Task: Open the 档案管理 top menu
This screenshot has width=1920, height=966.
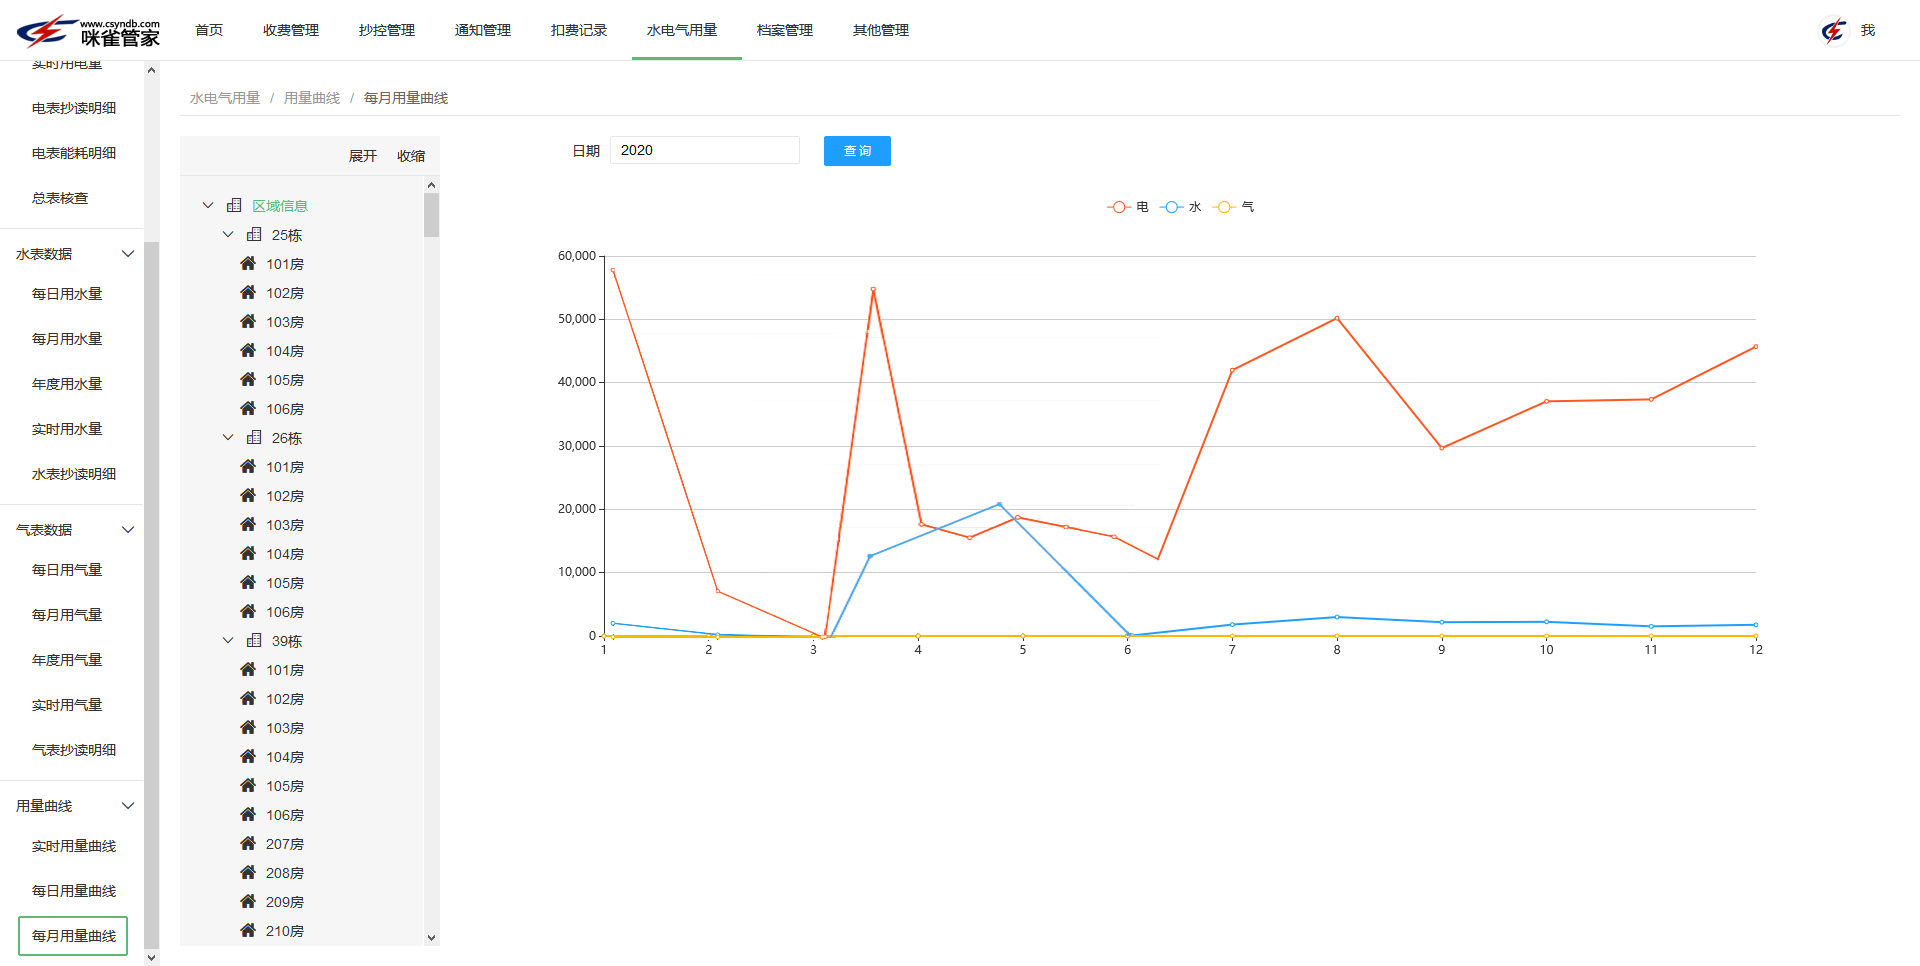Action: pos(785,30)
